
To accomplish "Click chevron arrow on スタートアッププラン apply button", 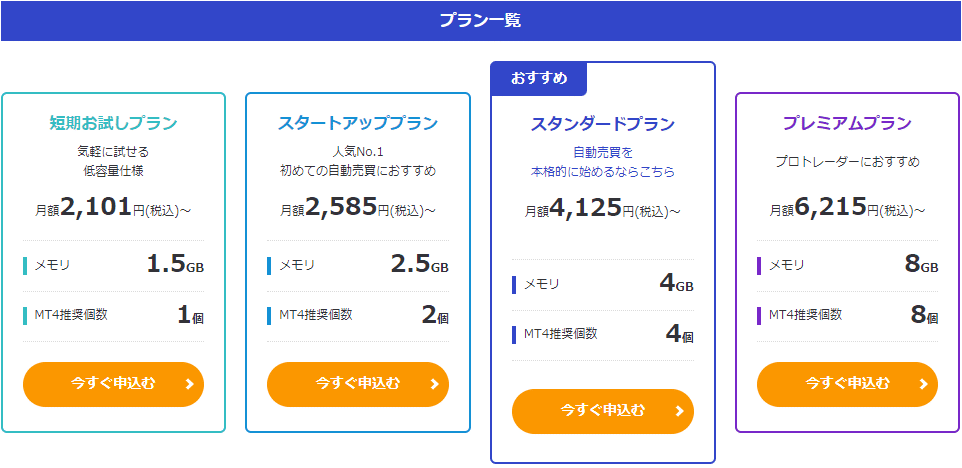I will (x=434, y=385).
